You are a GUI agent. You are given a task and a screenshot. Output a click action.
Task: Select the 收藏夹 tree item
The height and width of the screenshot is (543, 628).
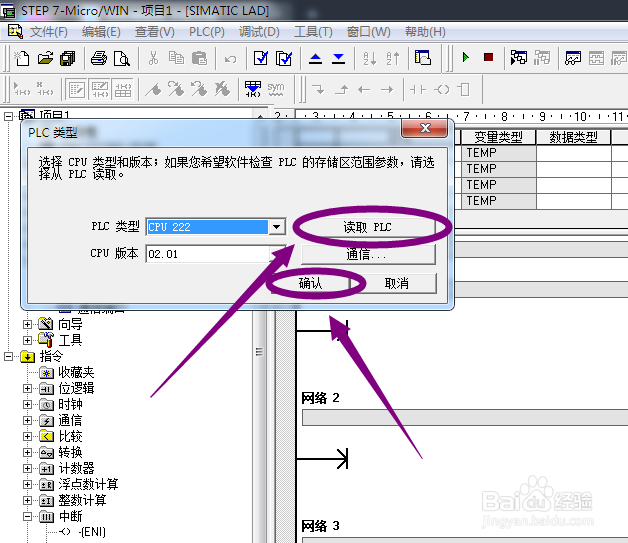pyautogui.click(x=76, y=372)
